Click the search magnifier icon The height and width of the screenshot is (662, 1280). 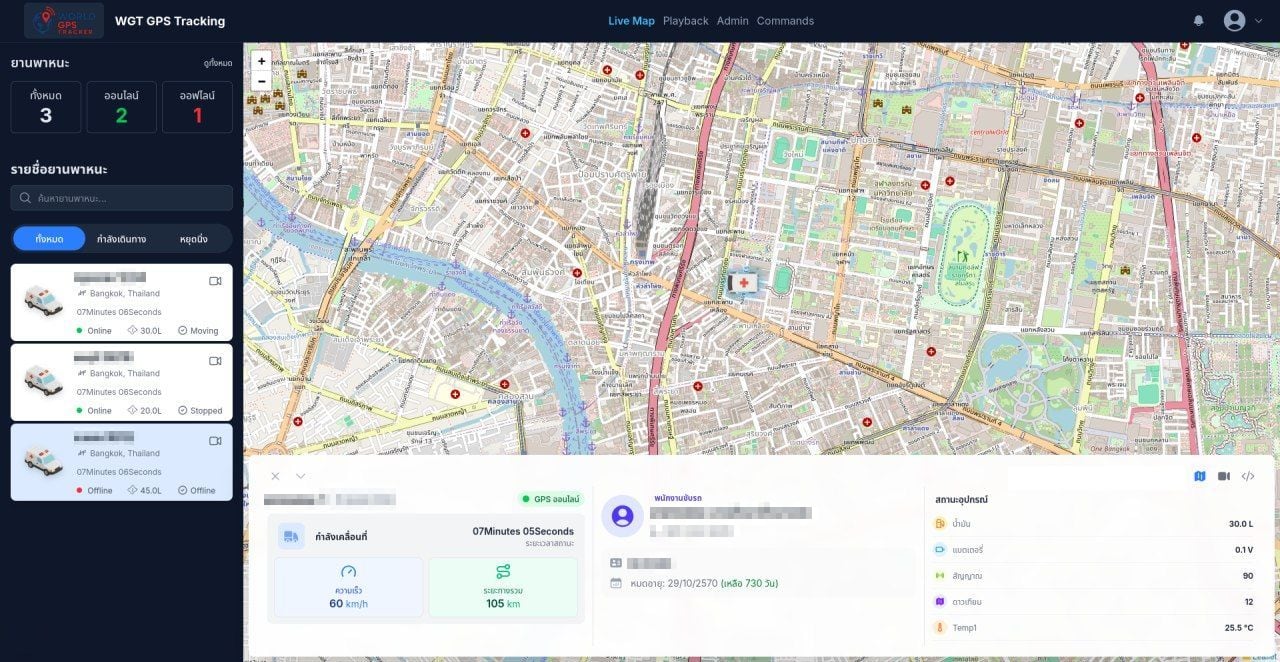[25, 198]
